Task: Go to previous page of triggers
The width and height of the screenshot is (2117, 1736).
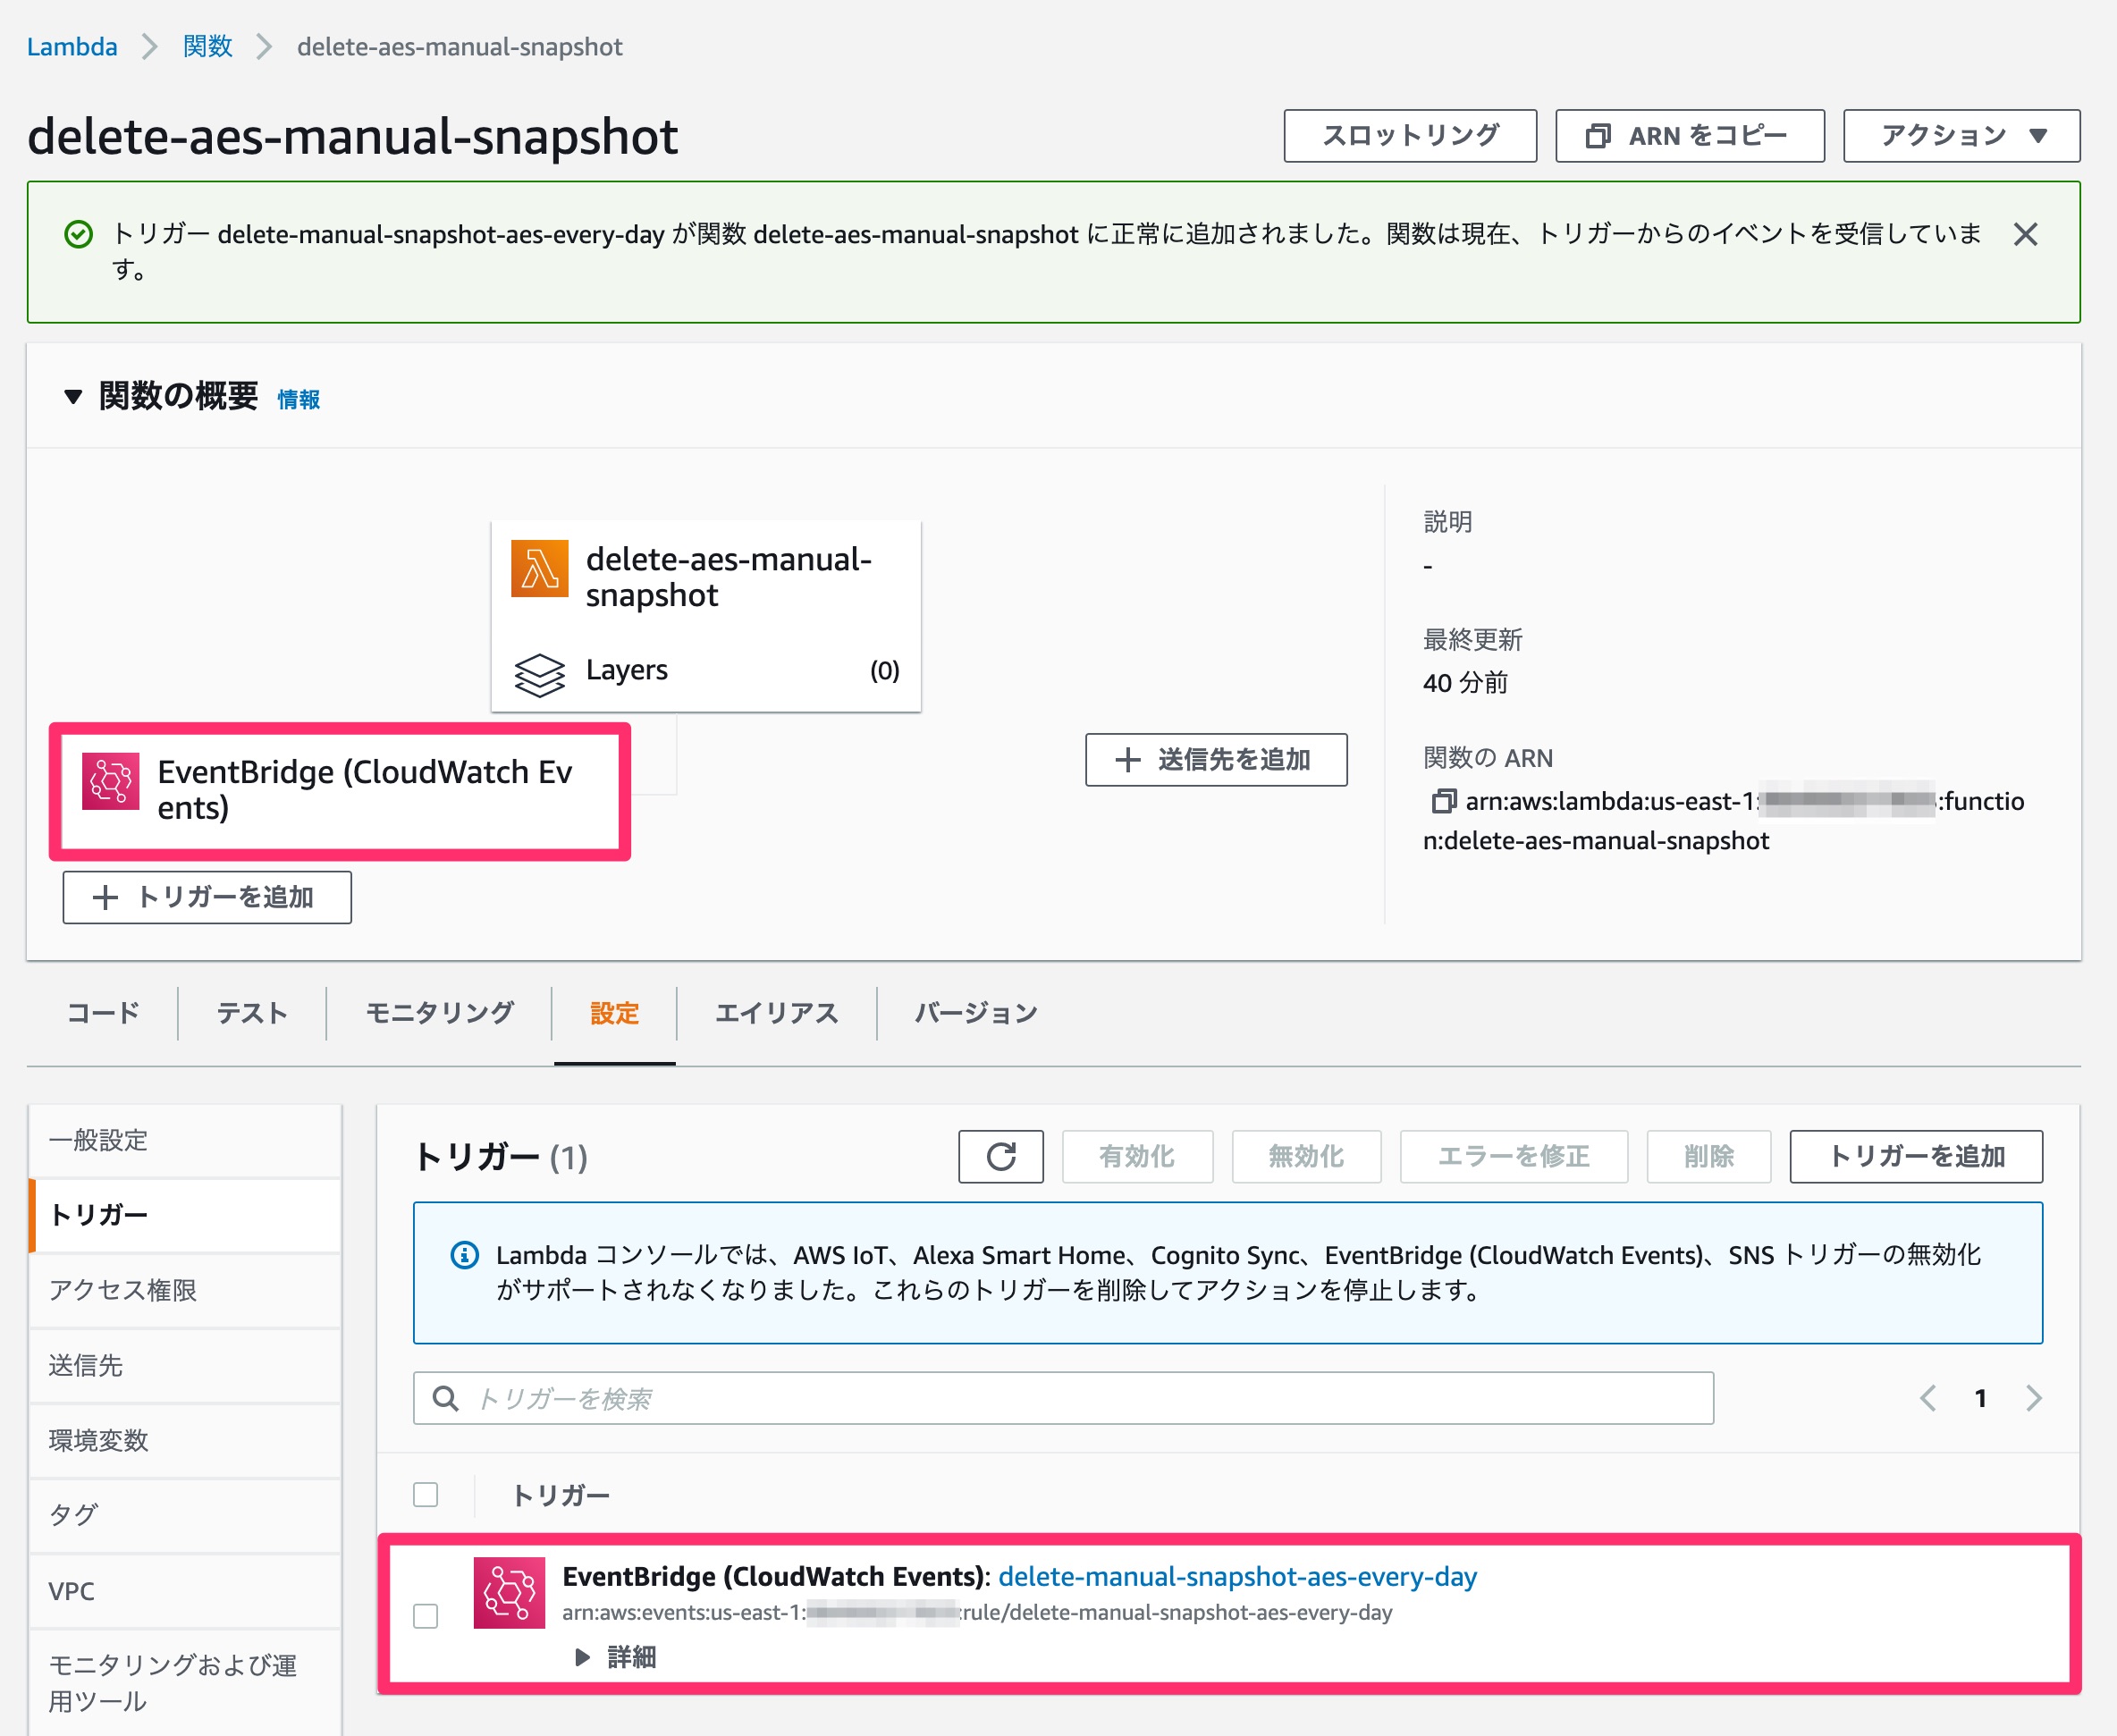Action: [x=1928, y=1398]
